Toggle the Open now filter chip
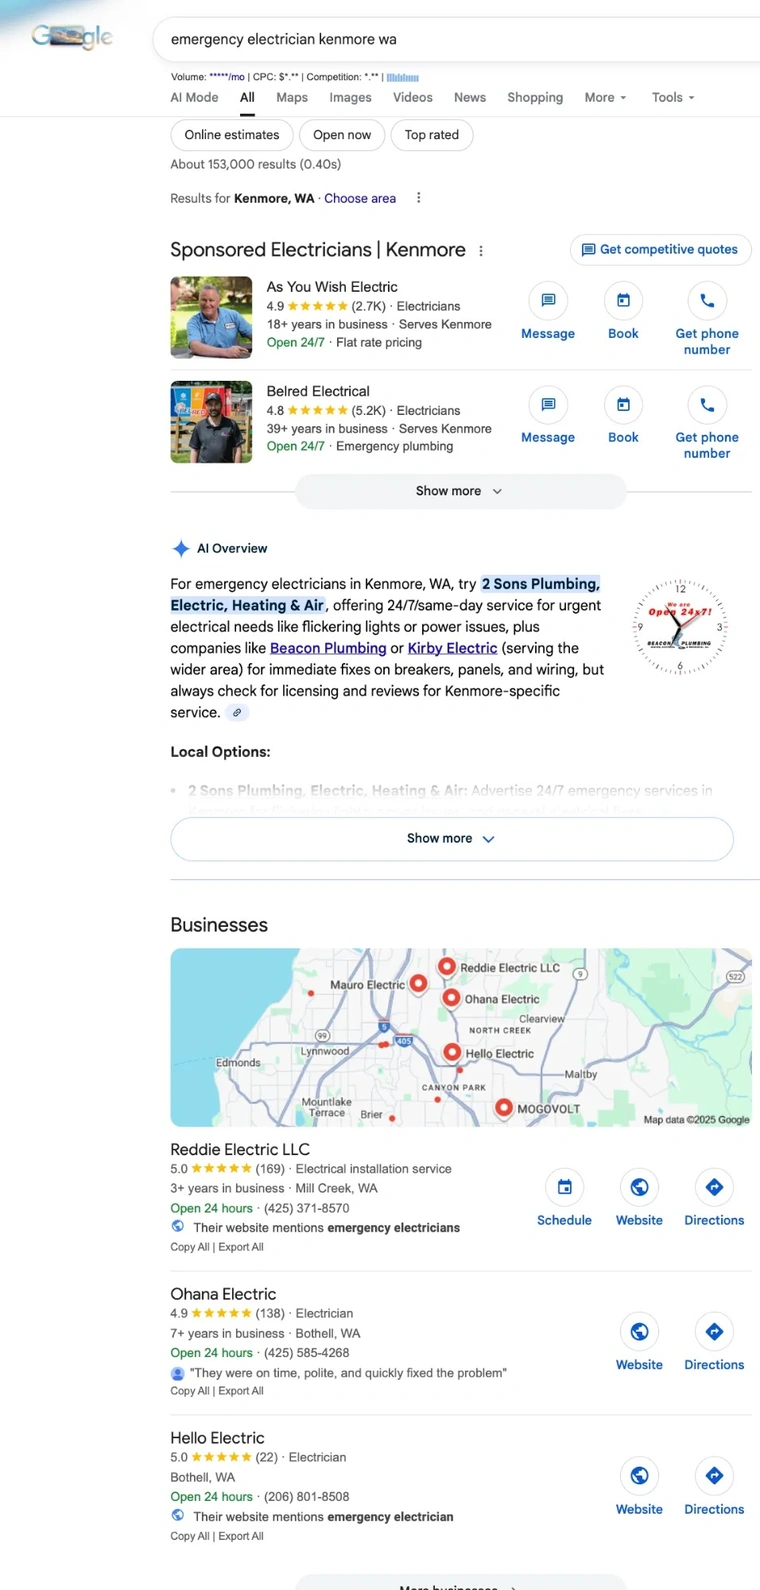 tap(342, 135)
